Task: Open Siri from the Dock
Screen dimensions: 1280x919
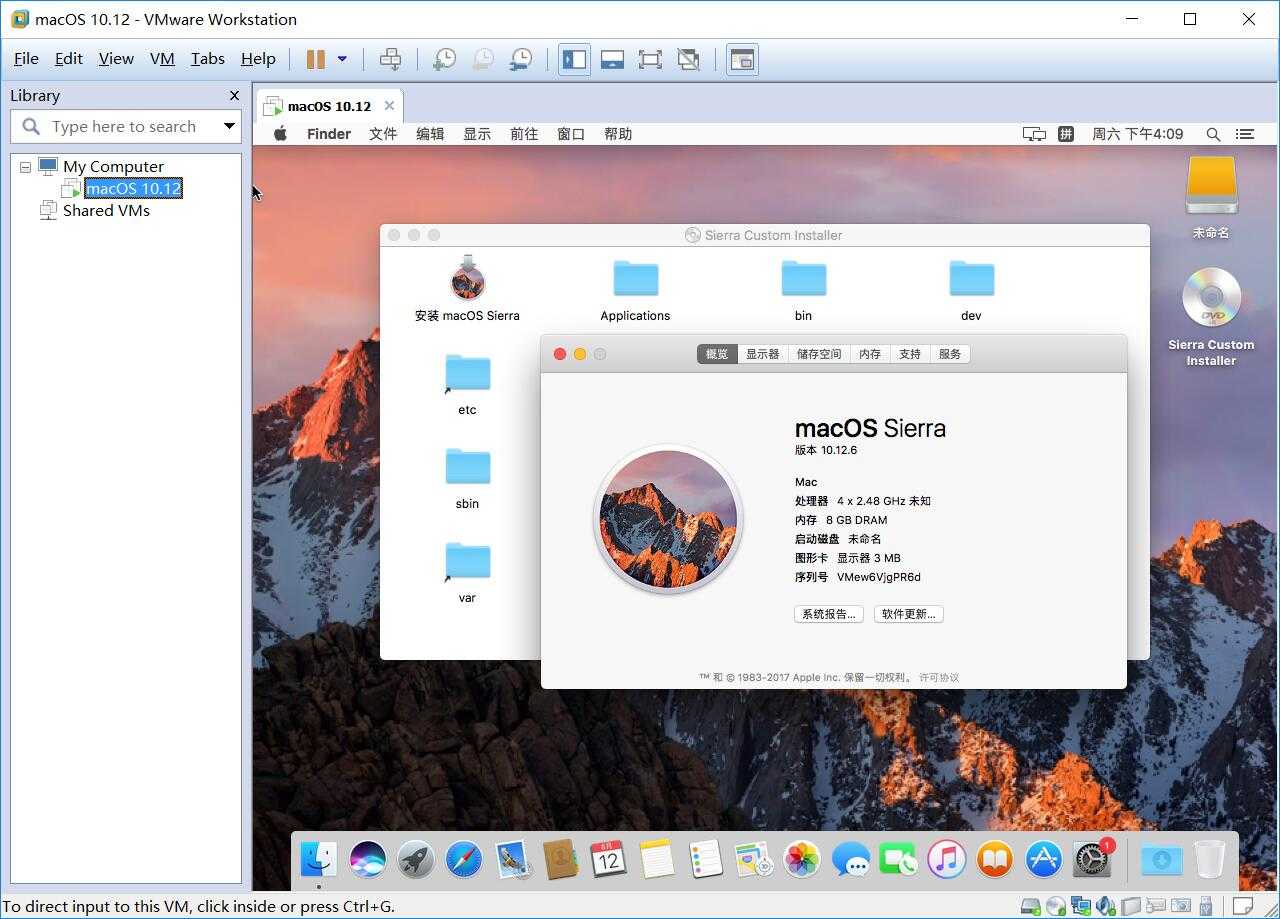Action: pos(368,859)
